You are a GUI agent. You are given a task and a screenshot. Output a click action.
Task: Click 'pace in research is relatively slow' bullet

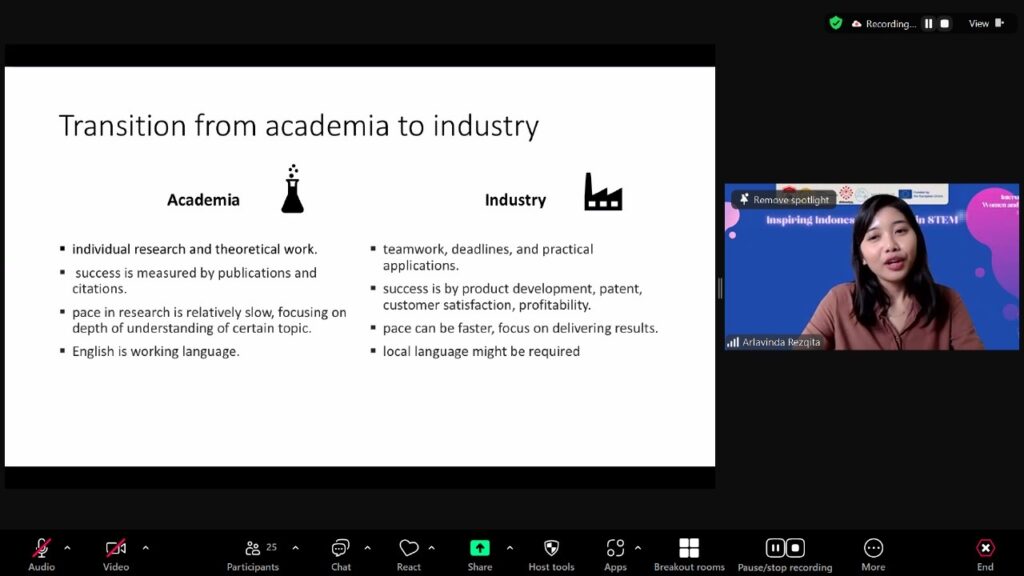tap(209, 320)
